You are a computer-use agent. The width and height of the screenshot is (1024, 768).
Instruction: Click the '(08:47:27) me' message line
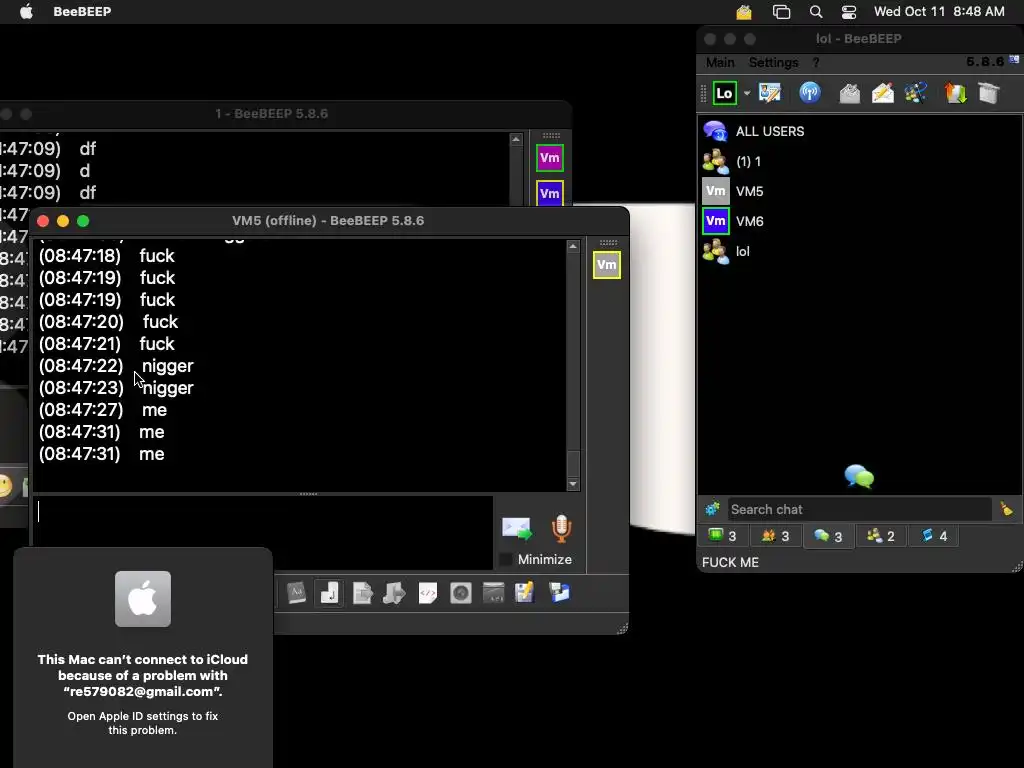(103, 410)
